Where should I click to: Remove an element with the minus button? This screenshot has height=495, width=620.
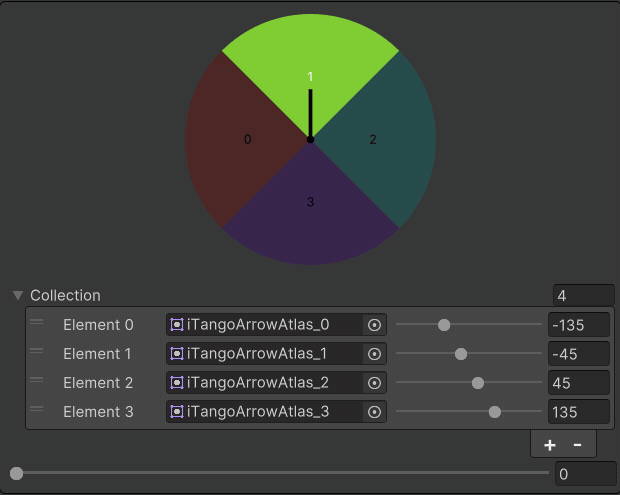[x=577, y=445]
